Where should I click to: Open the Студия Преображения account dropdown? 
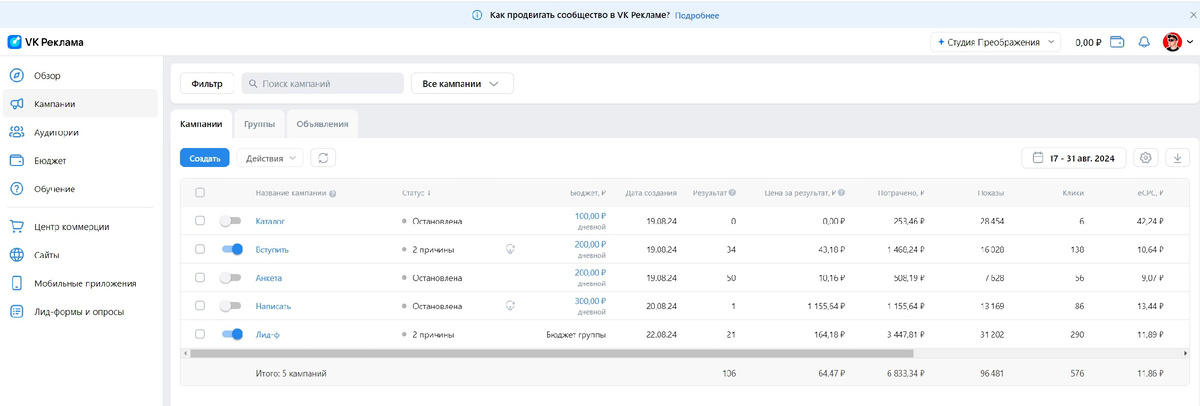click(995, 43)
